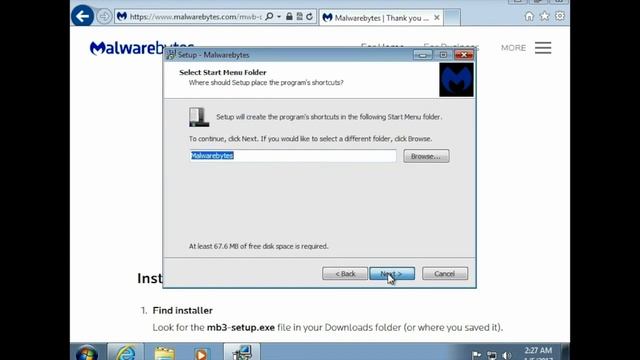Open Windows Media Player from taskbar
This screenshot has width=640, height=360.
click(x=201, y=353)
